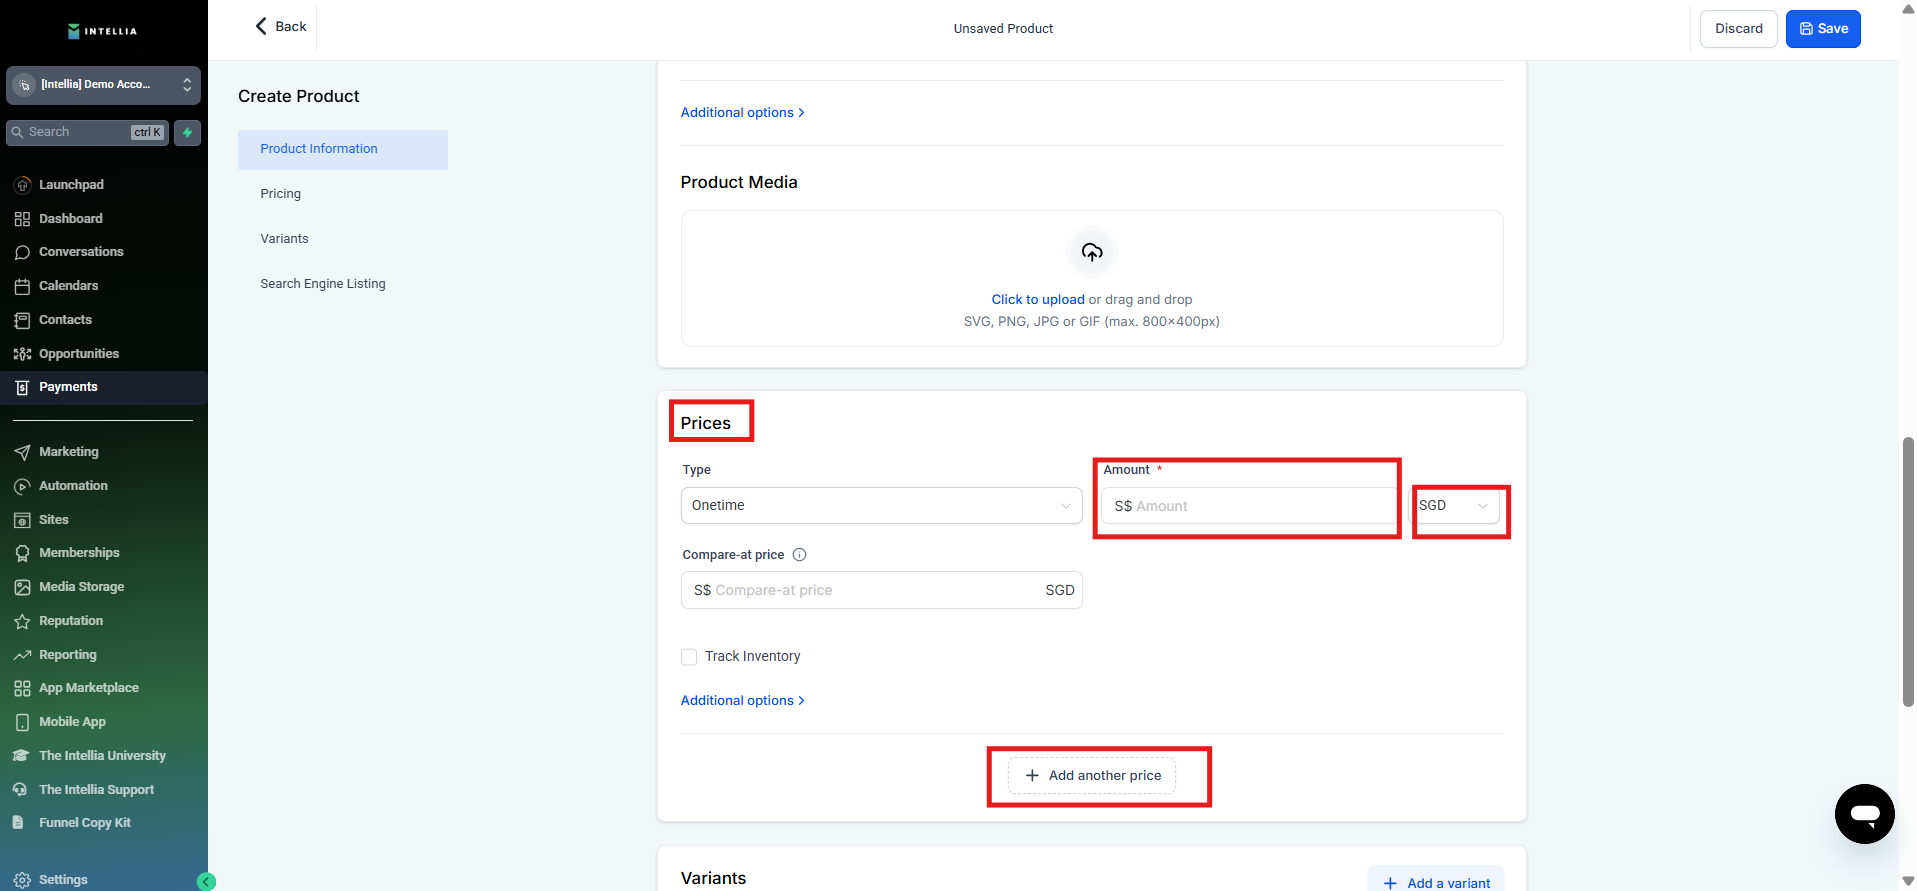Jump to Search Engine Listing section
Viewport: 1917px width, 891px height.
[322, 284]
